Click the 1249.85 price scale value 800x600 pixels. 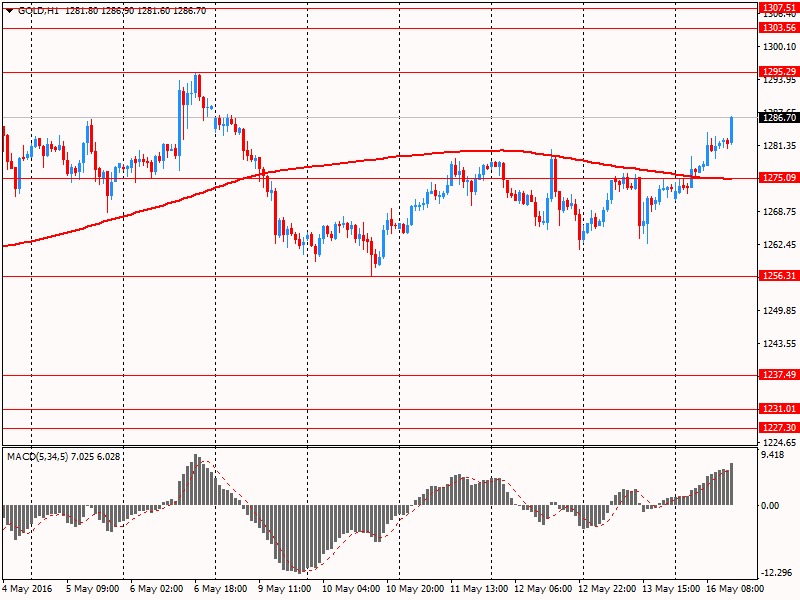[779, 311]
